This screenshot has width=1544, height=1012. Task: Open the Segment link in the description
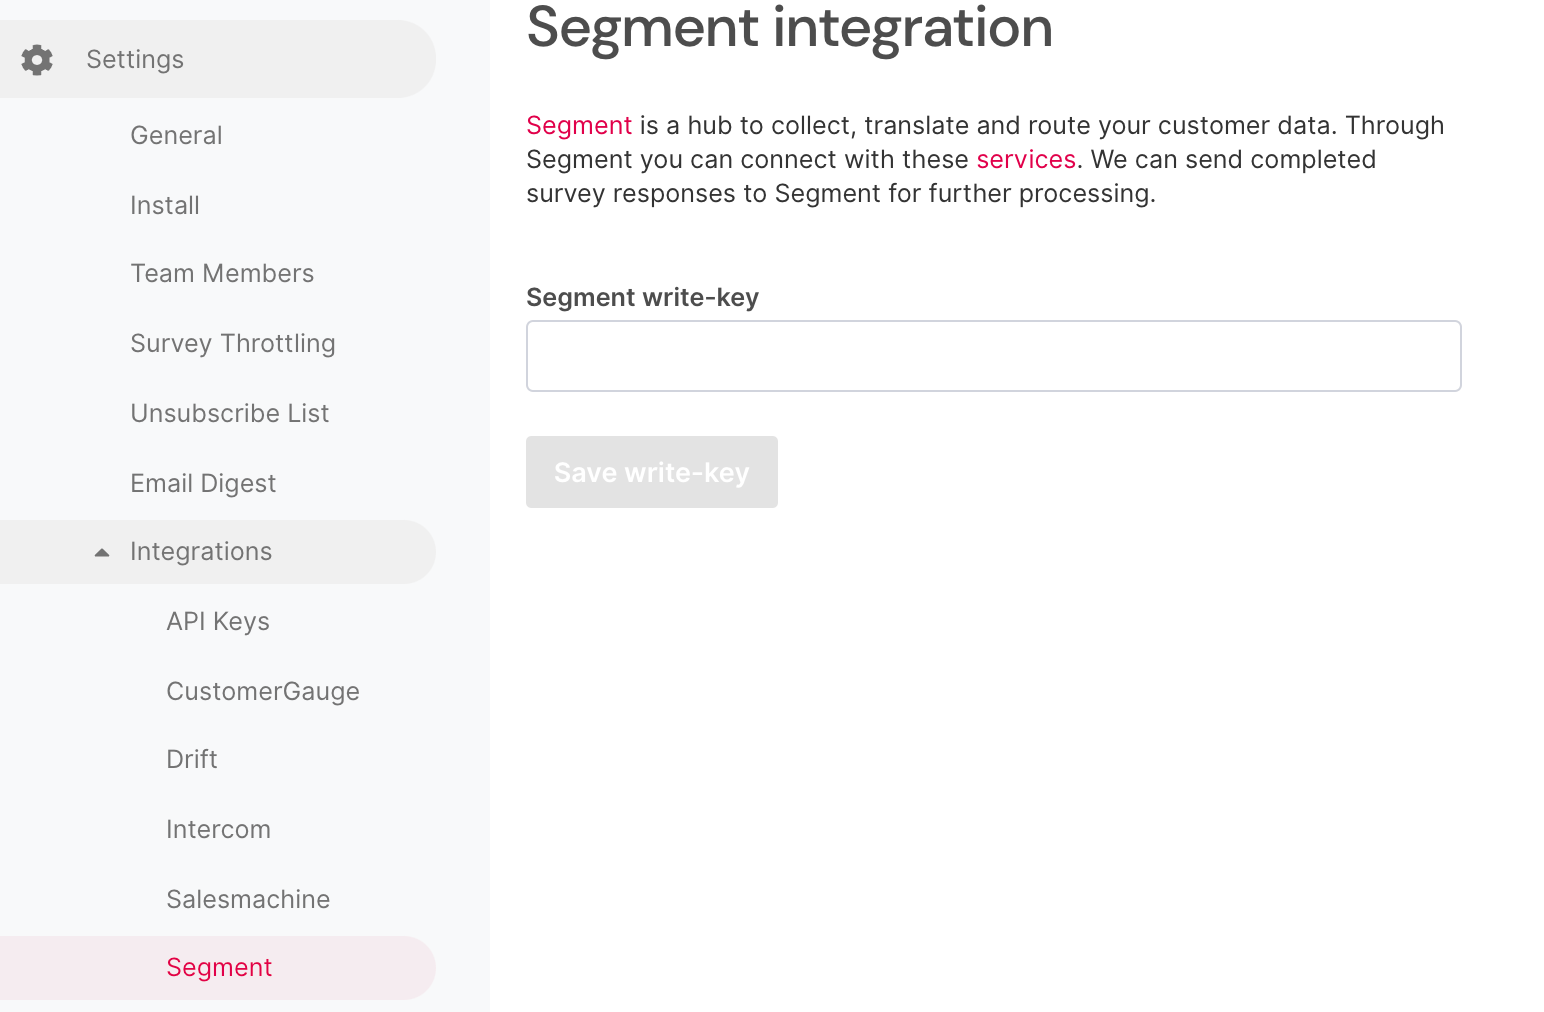click(x=578, y=125)
